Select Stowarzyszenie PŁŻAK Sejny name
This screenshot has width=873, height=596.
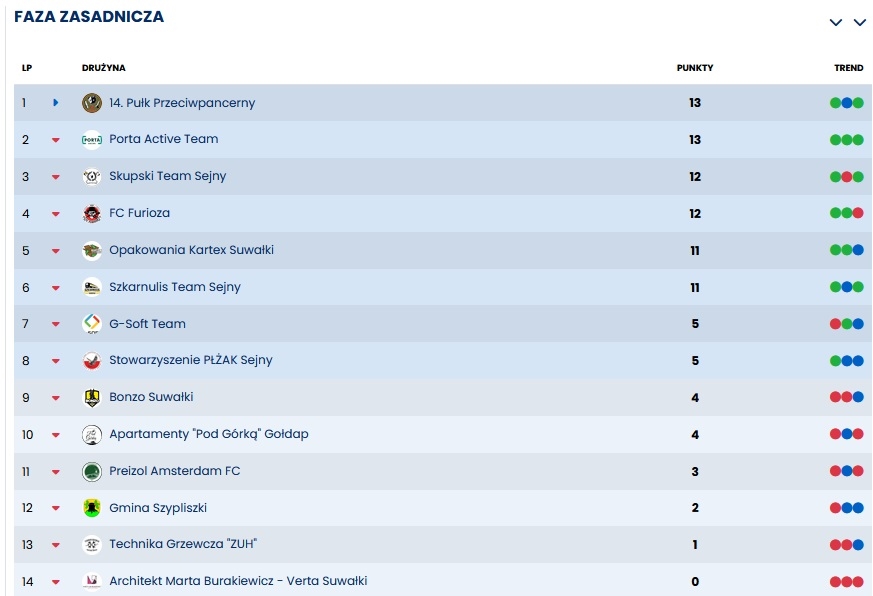(x=191, y=360)
